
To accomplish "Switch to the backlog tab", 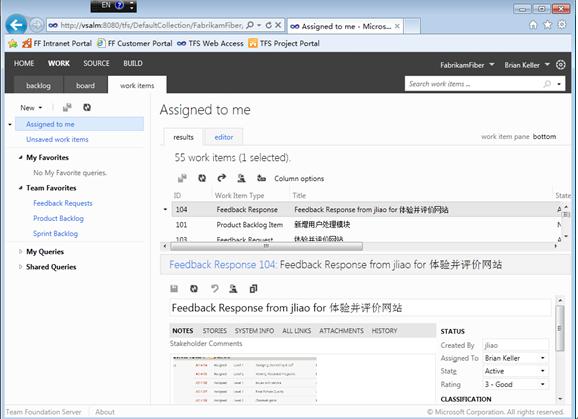I will tap(38, 85).
